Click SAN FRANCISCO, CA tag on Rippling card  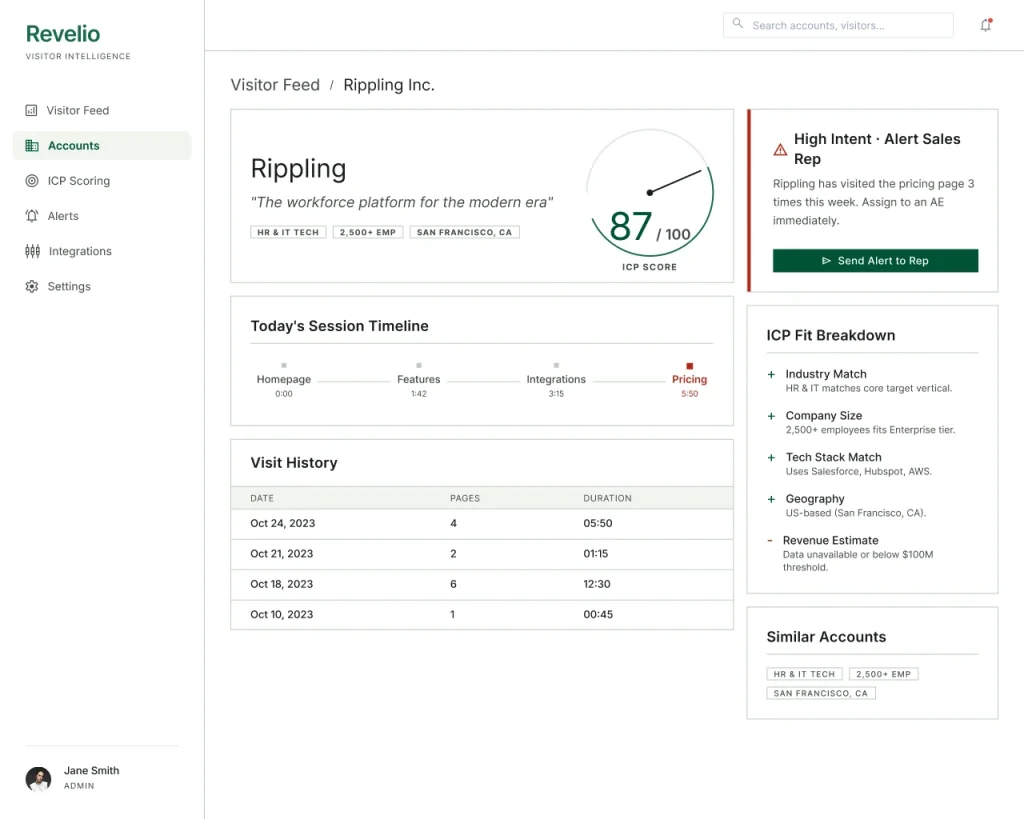(464, 232)
